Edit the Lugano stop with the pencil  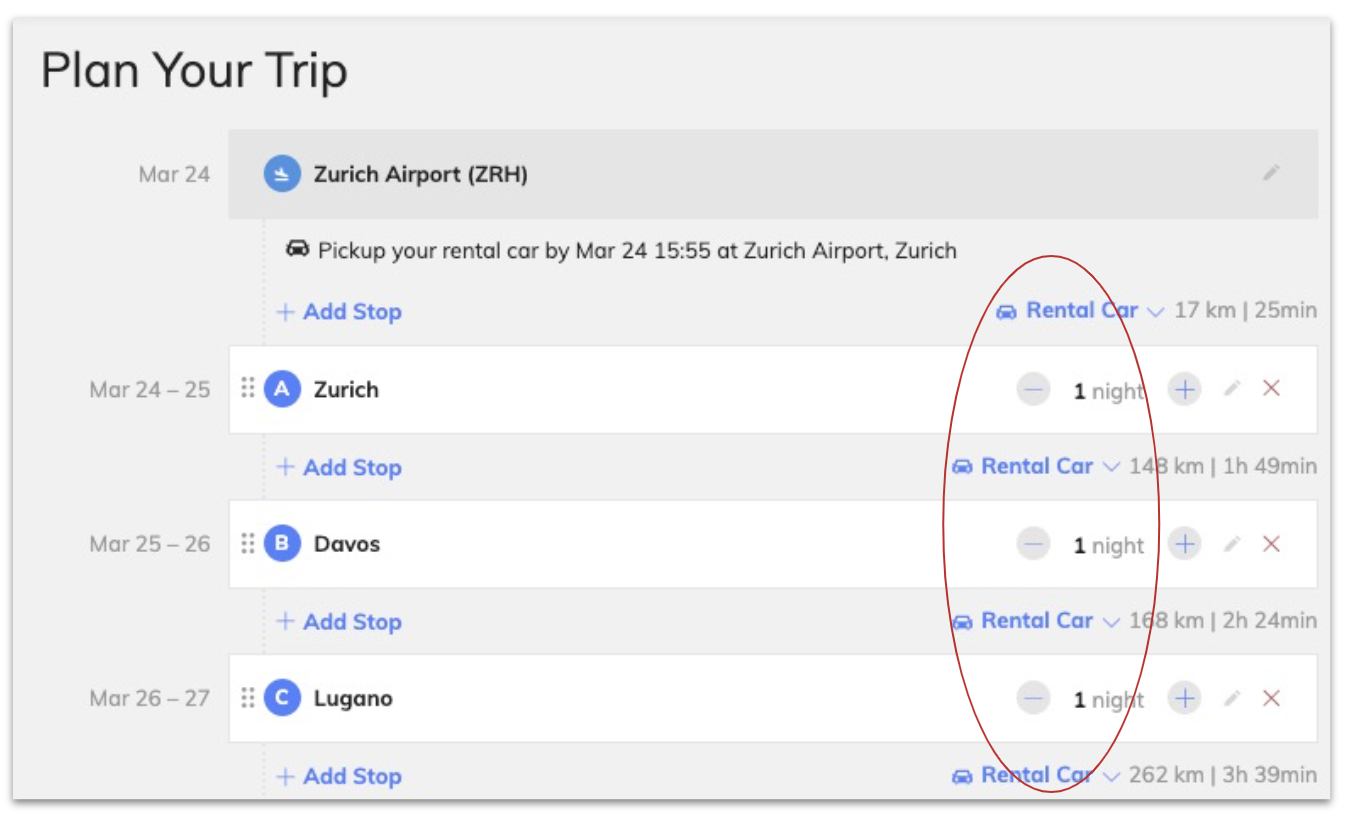[x=1232, y=698]
